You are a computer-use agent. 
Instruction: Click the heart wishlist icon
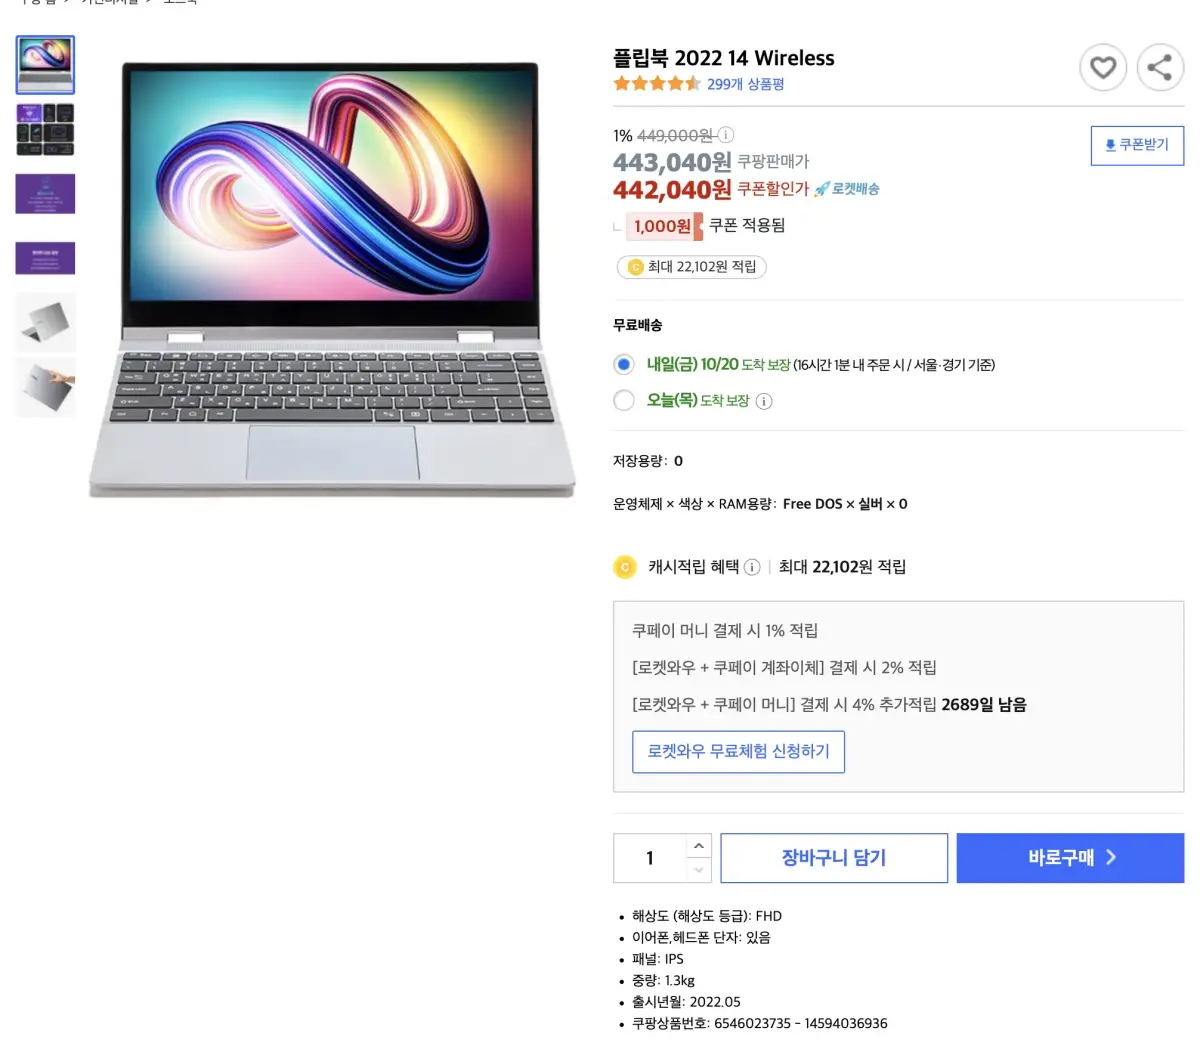pyautogui.click(x=1103, y=68)
